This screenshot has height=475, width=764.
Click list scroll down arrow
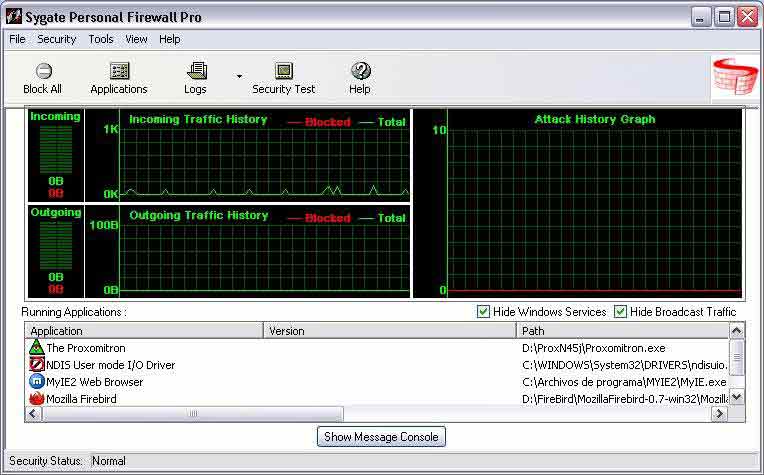pos(737,398)
